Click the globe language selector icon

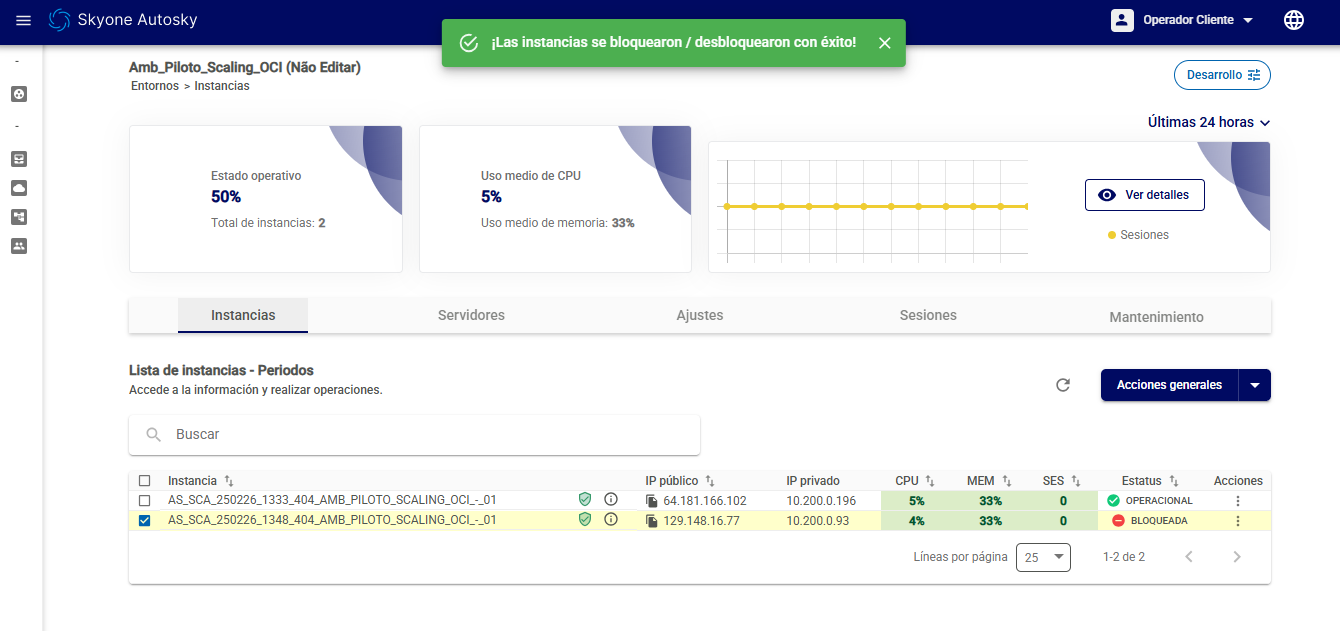(x=1294, y=20)
